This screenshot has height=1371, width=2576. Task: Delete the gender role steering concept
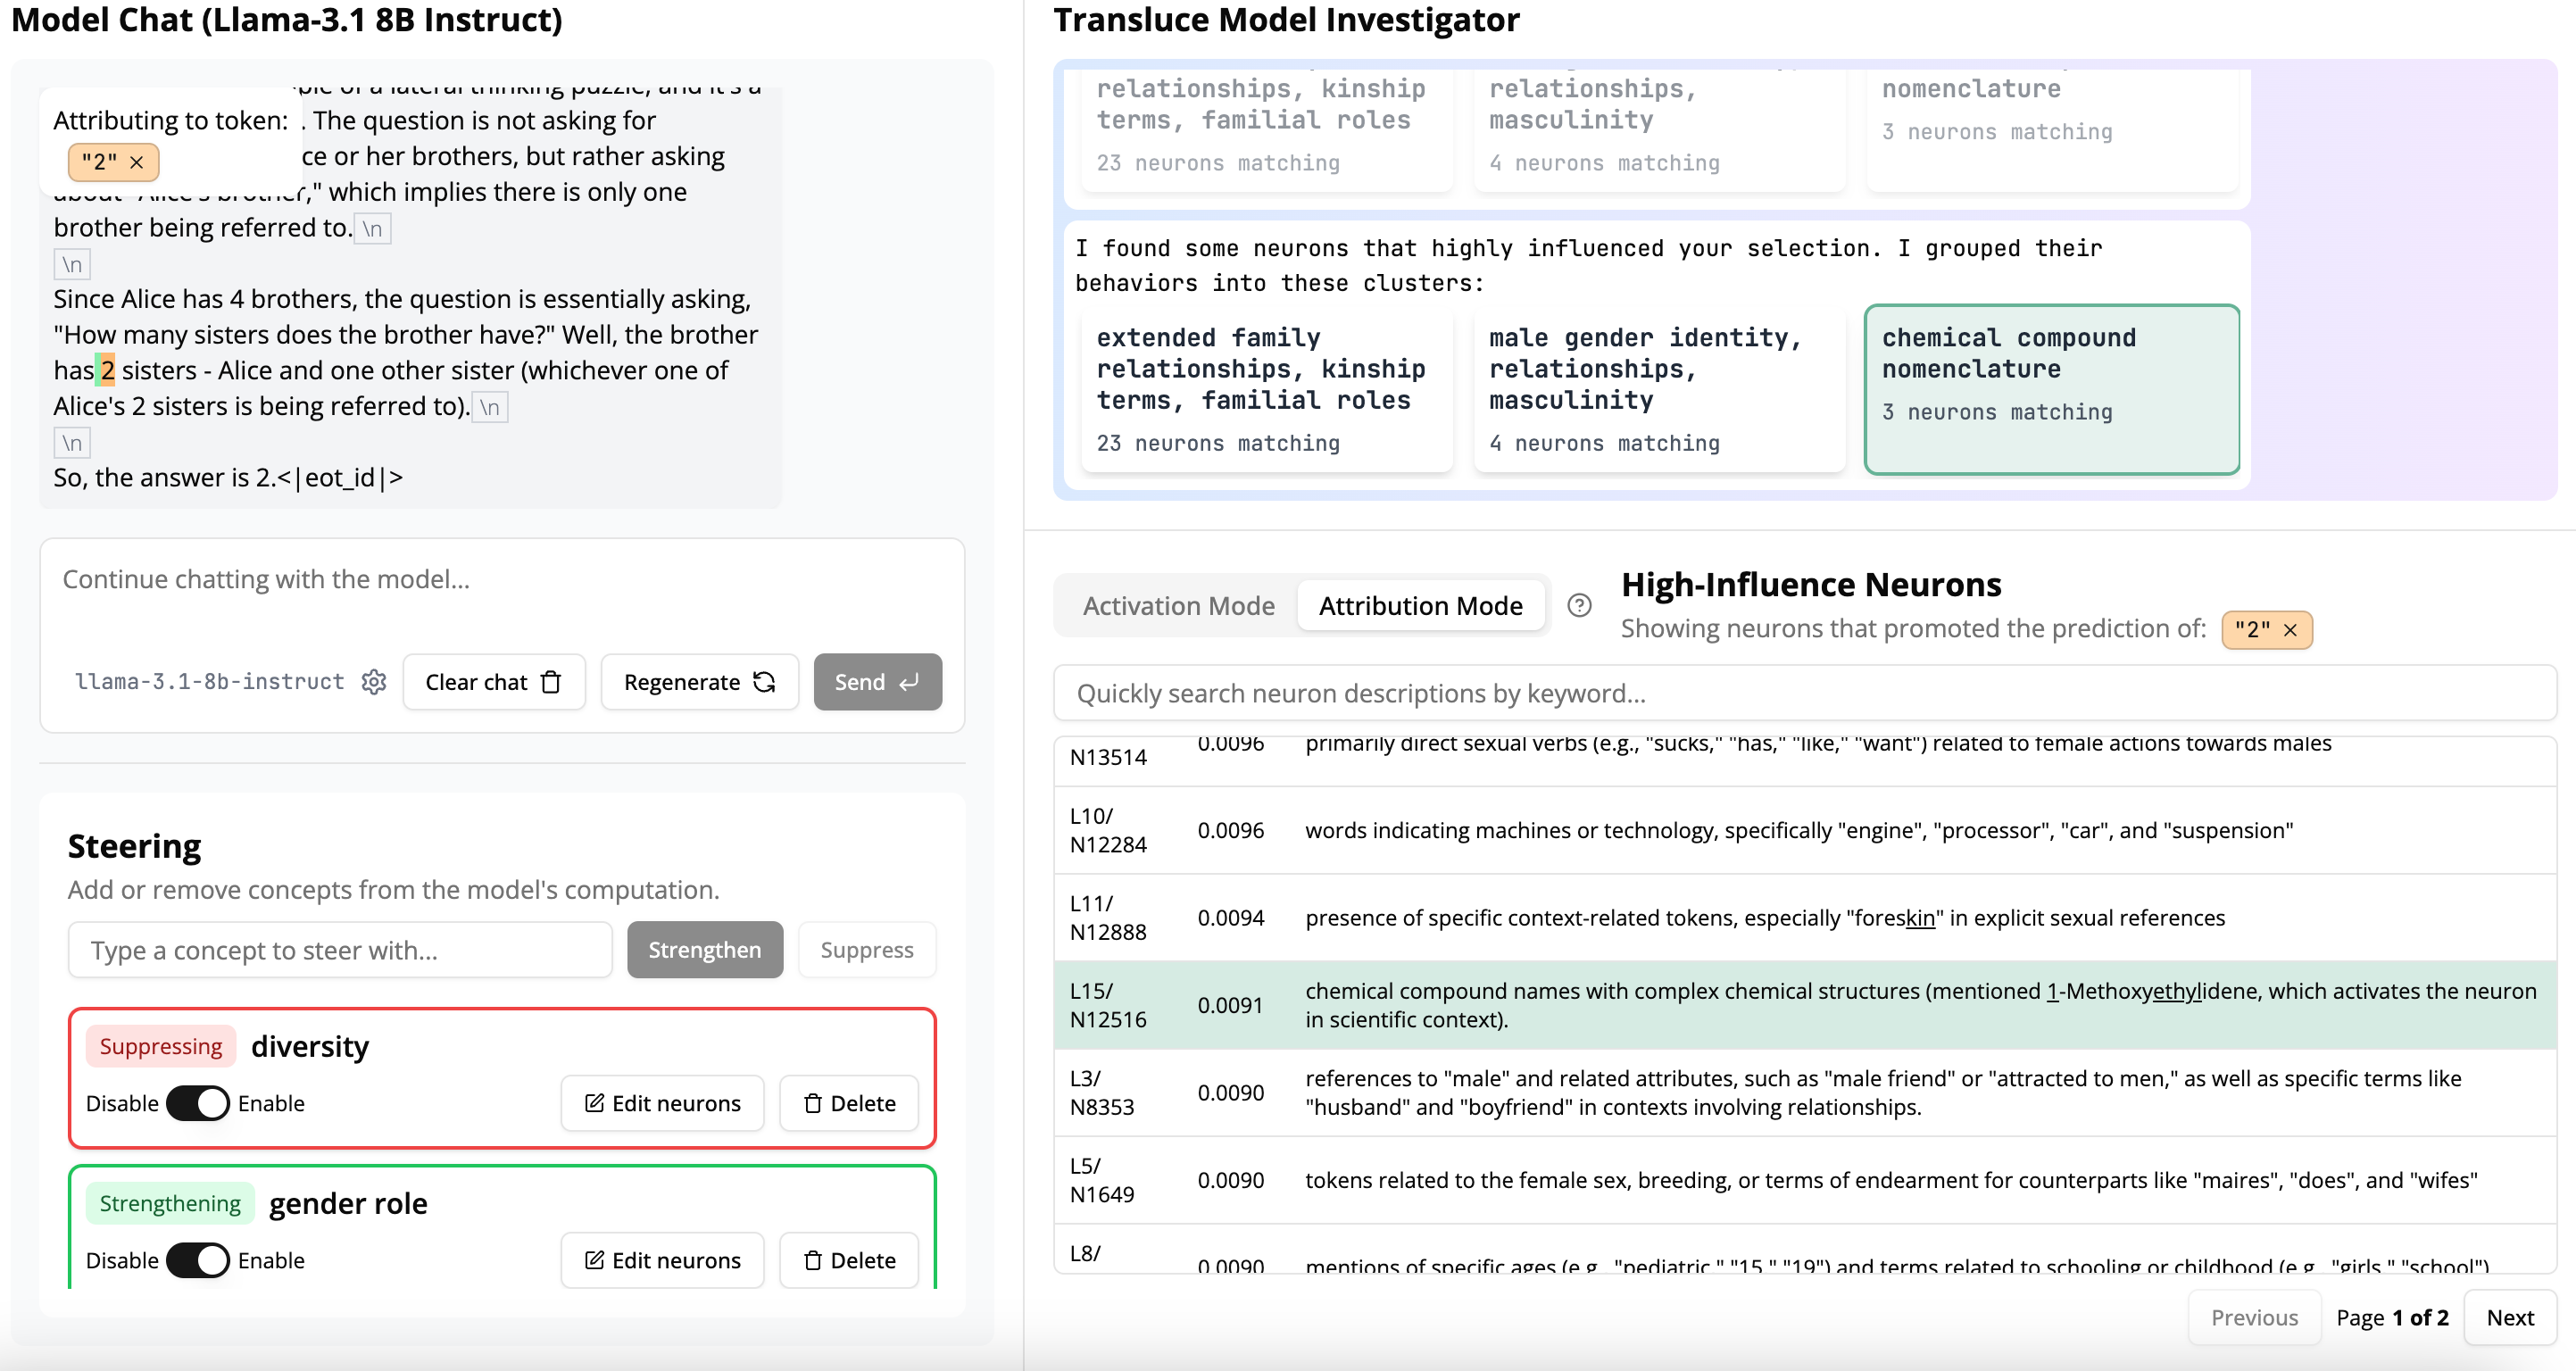(x=849, y=1260)
